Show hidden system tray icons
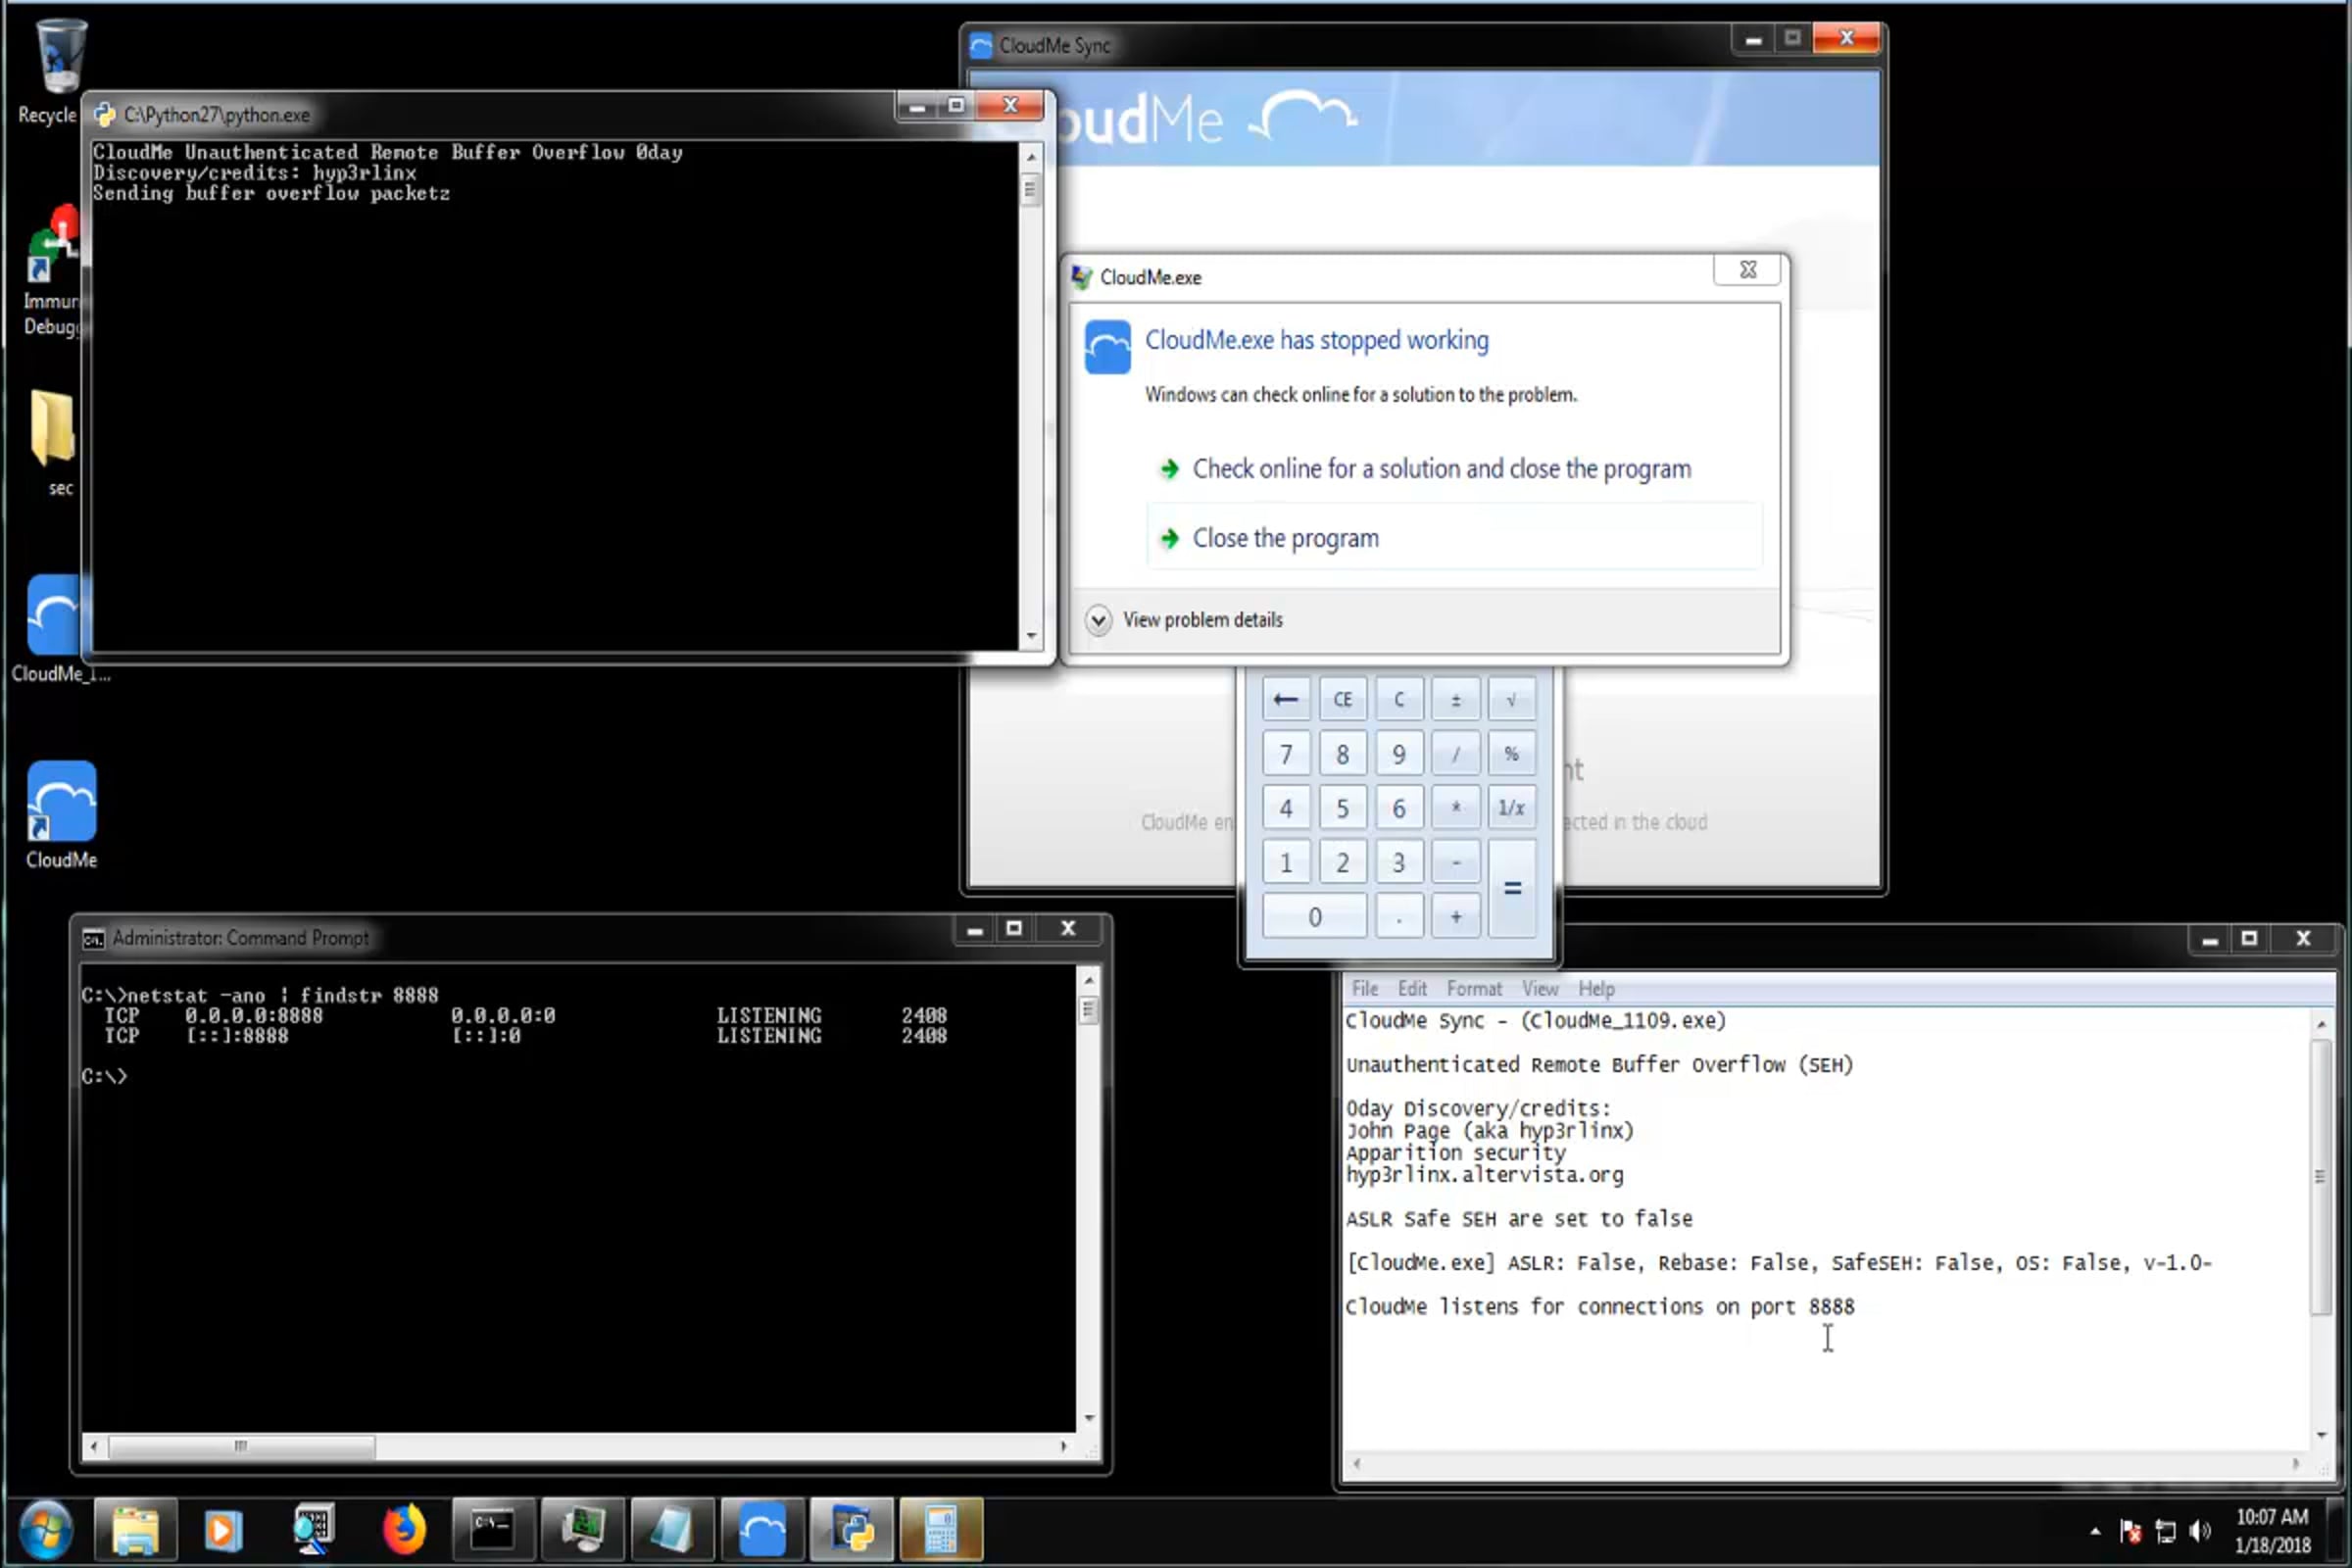Viewport: 2352px width, 1568px height. (2094, 1531)
